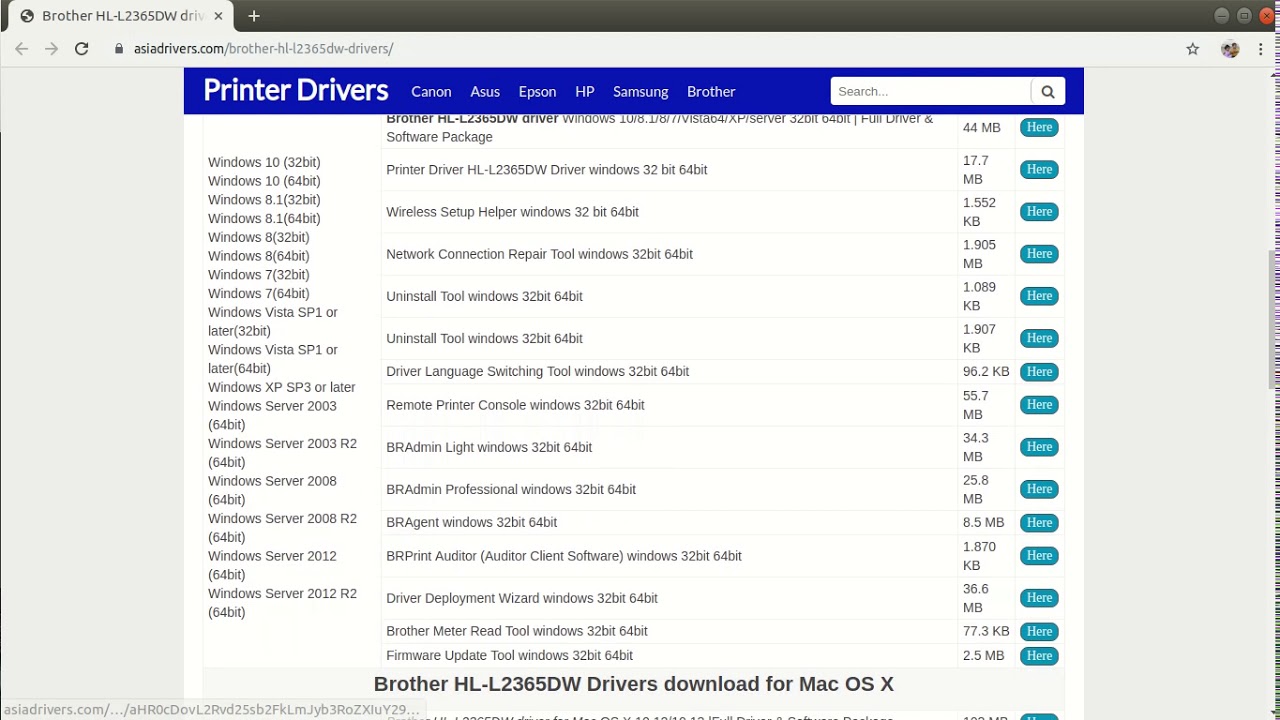Click the "Windows 8.1(32bit)" text
This screenshot has width=1280, height=720.
pos(264,200)
